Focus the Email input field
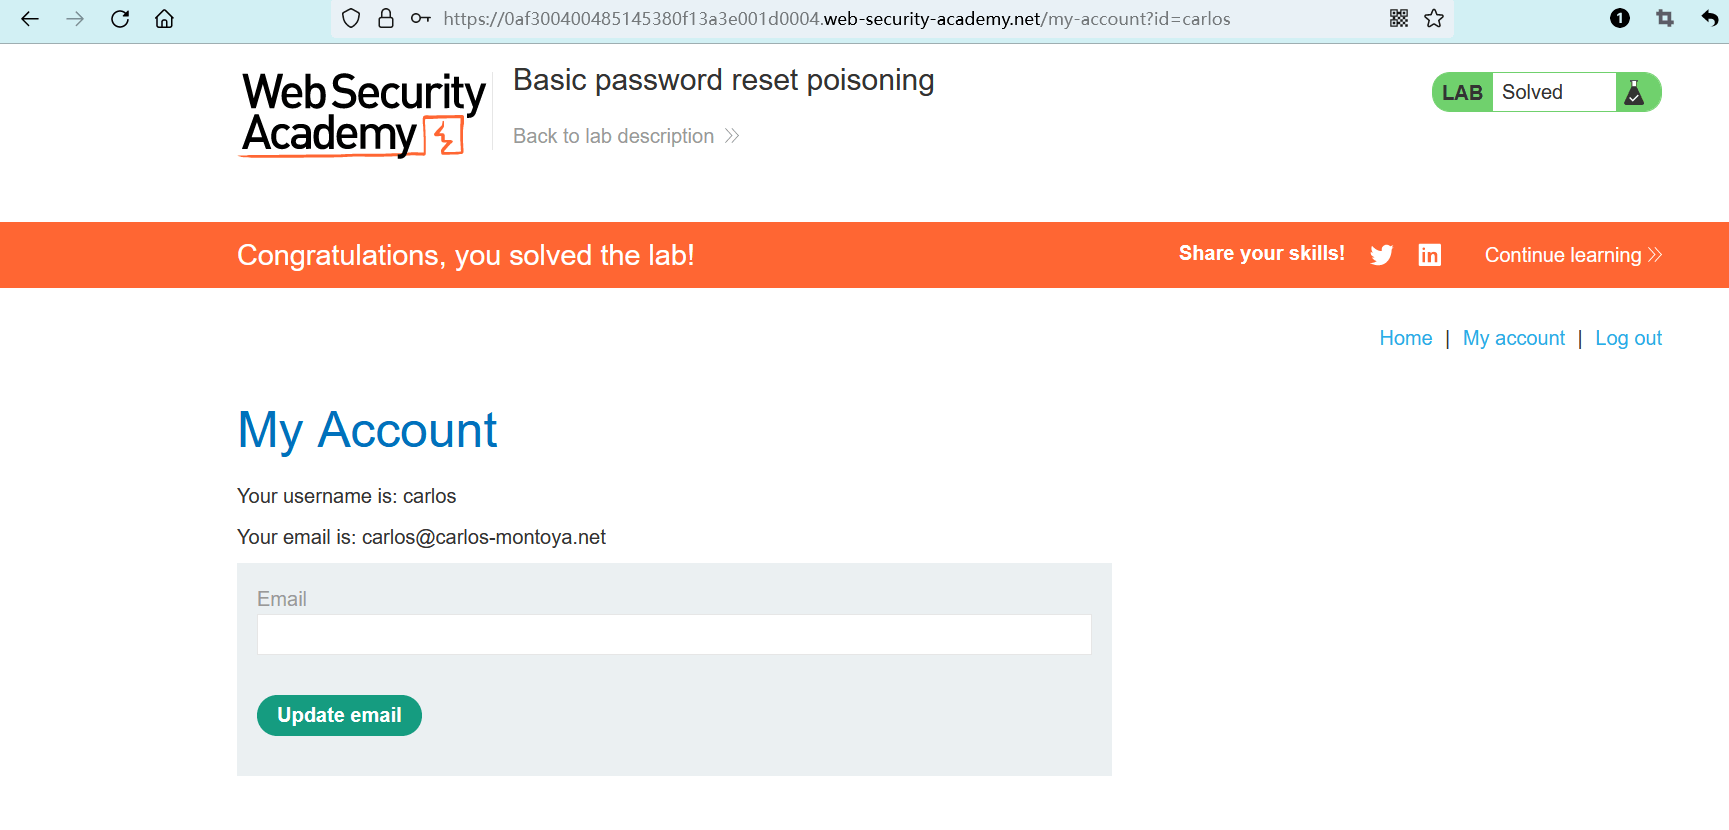The image size is (1729, 830). coord(674,635)
